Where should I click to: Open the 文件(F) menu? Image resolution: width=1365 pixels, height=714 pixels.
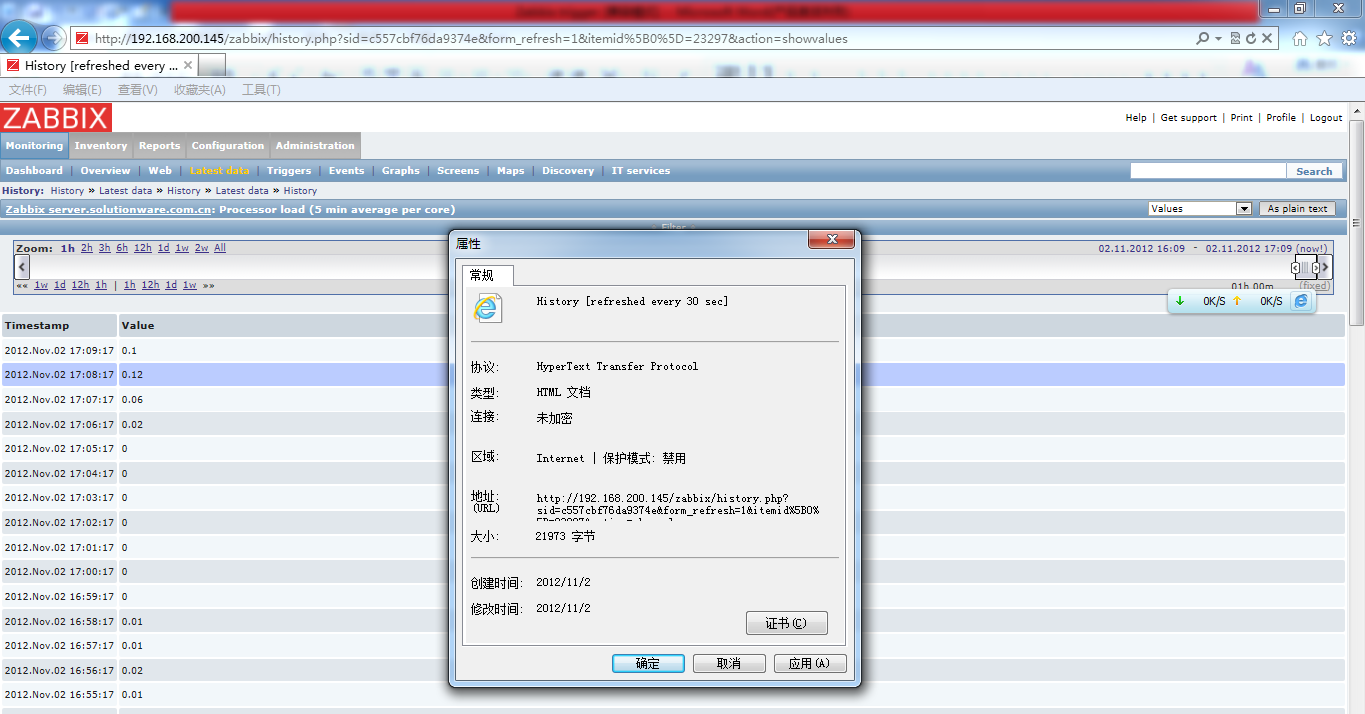pyautogui.click(x=28, y=90)
